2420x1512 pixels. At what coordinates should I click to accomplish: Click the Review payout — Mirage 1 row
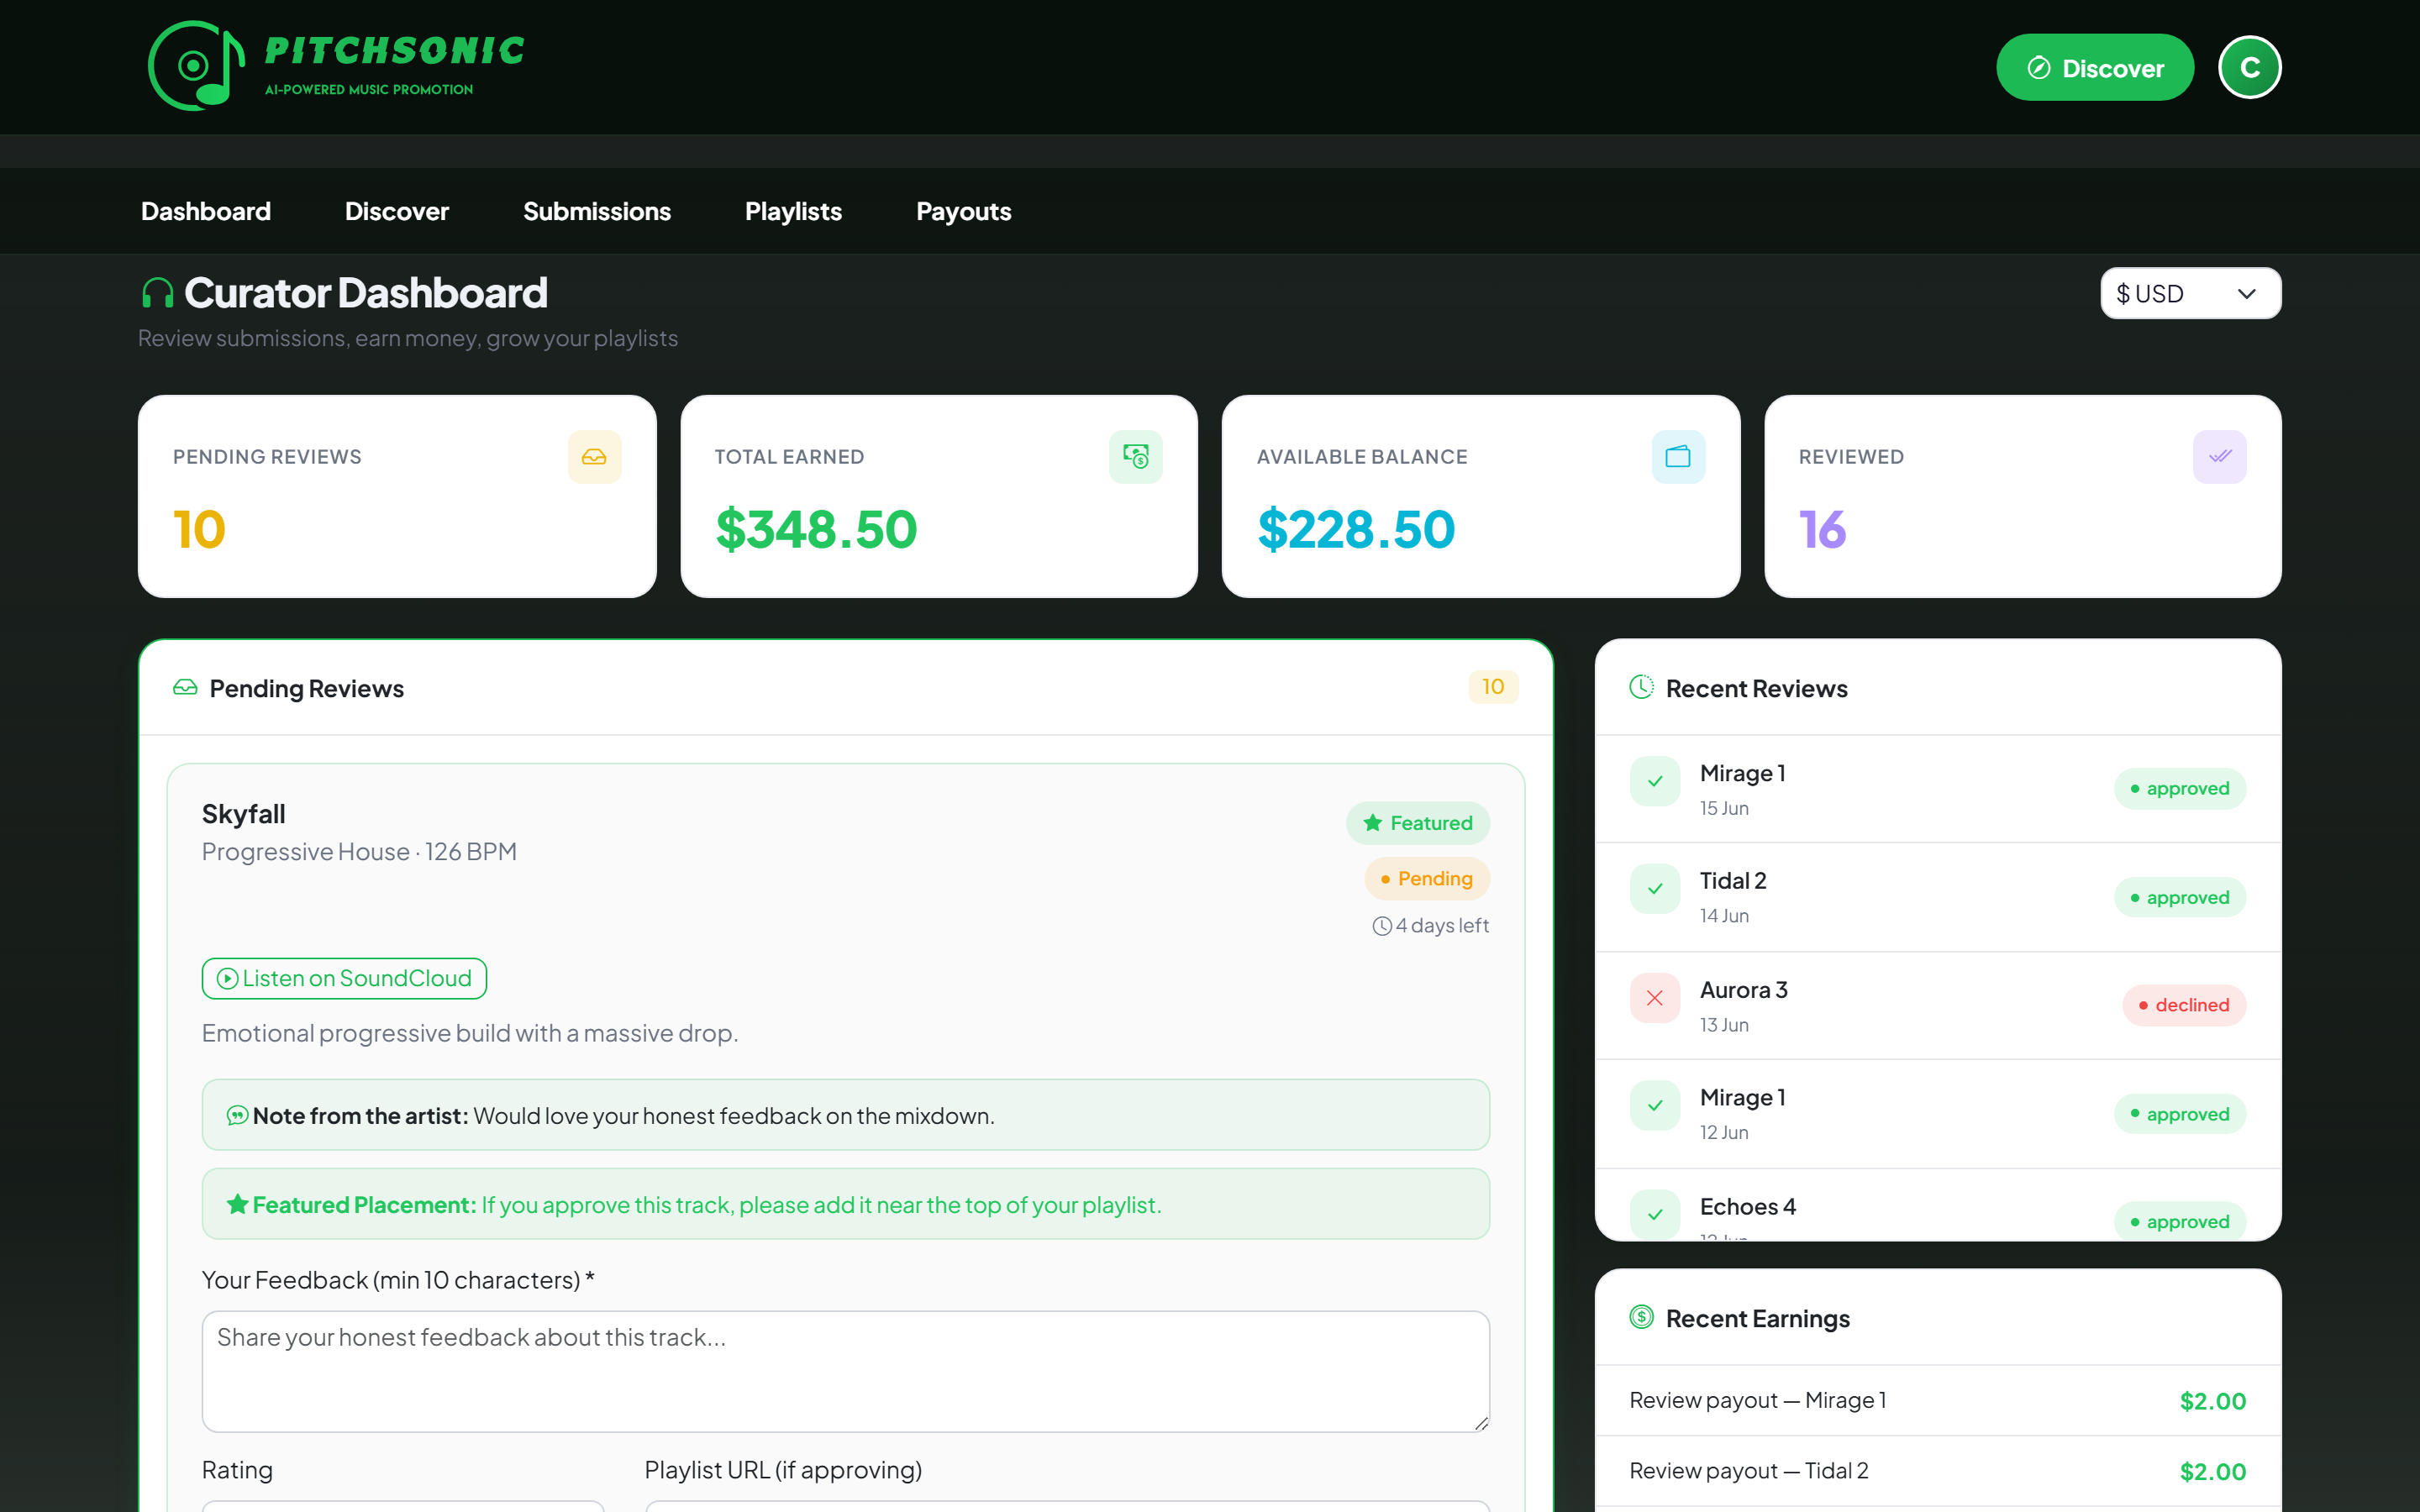1938,1401
